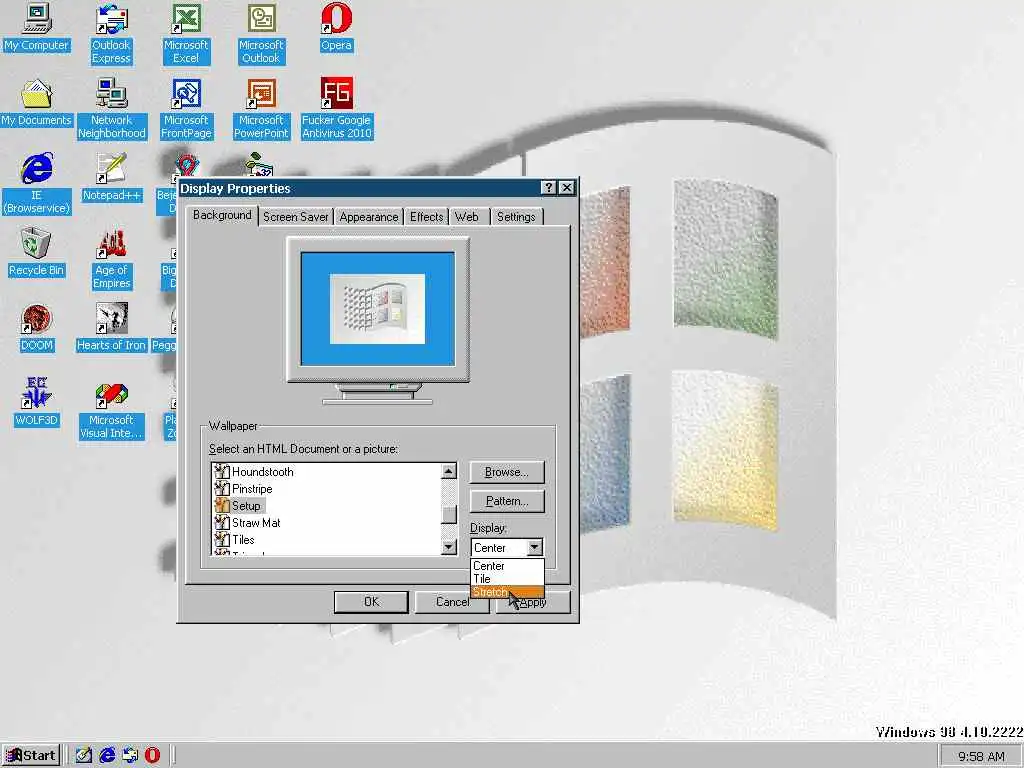Switch to the Settings tab
Screen dimensions: 1024x768
click(516, 217)
